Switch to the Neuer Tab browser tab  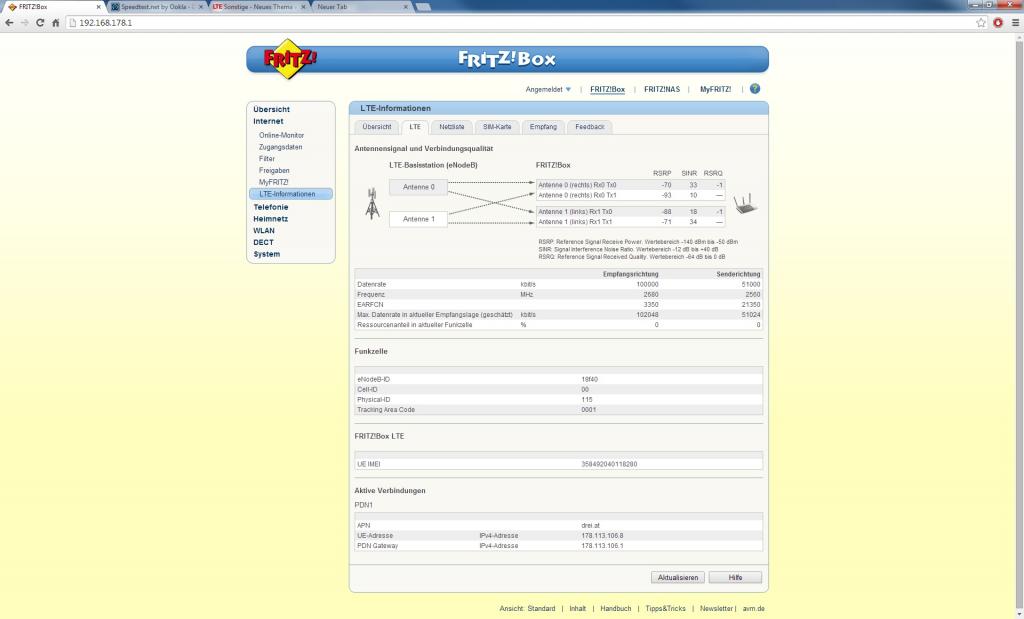(361, 7)
